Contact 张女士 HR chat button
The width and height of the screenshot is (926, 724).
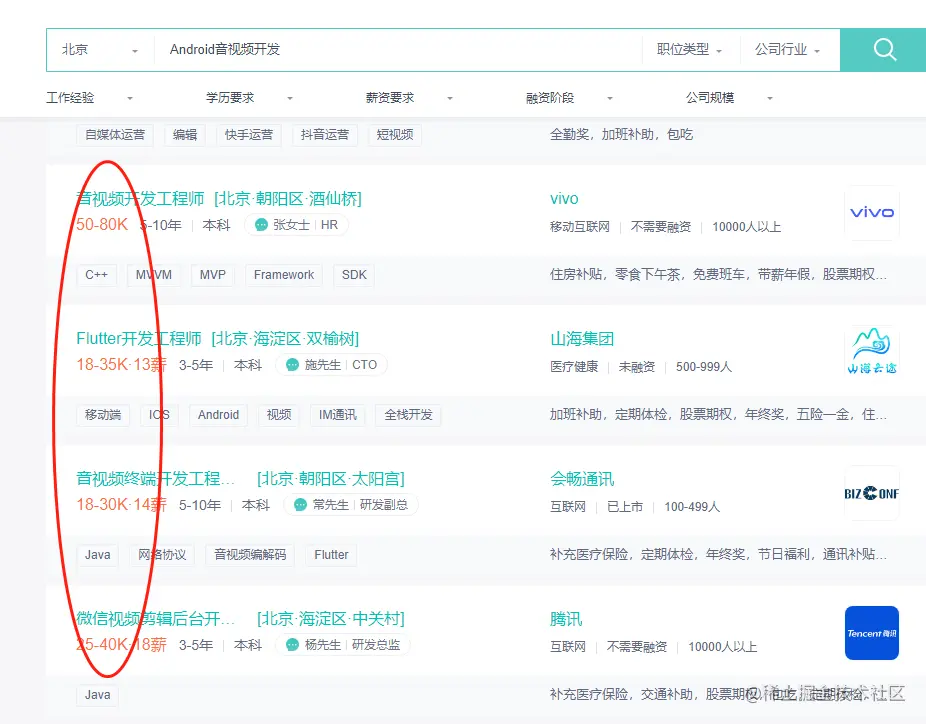(x=296, y=225)
